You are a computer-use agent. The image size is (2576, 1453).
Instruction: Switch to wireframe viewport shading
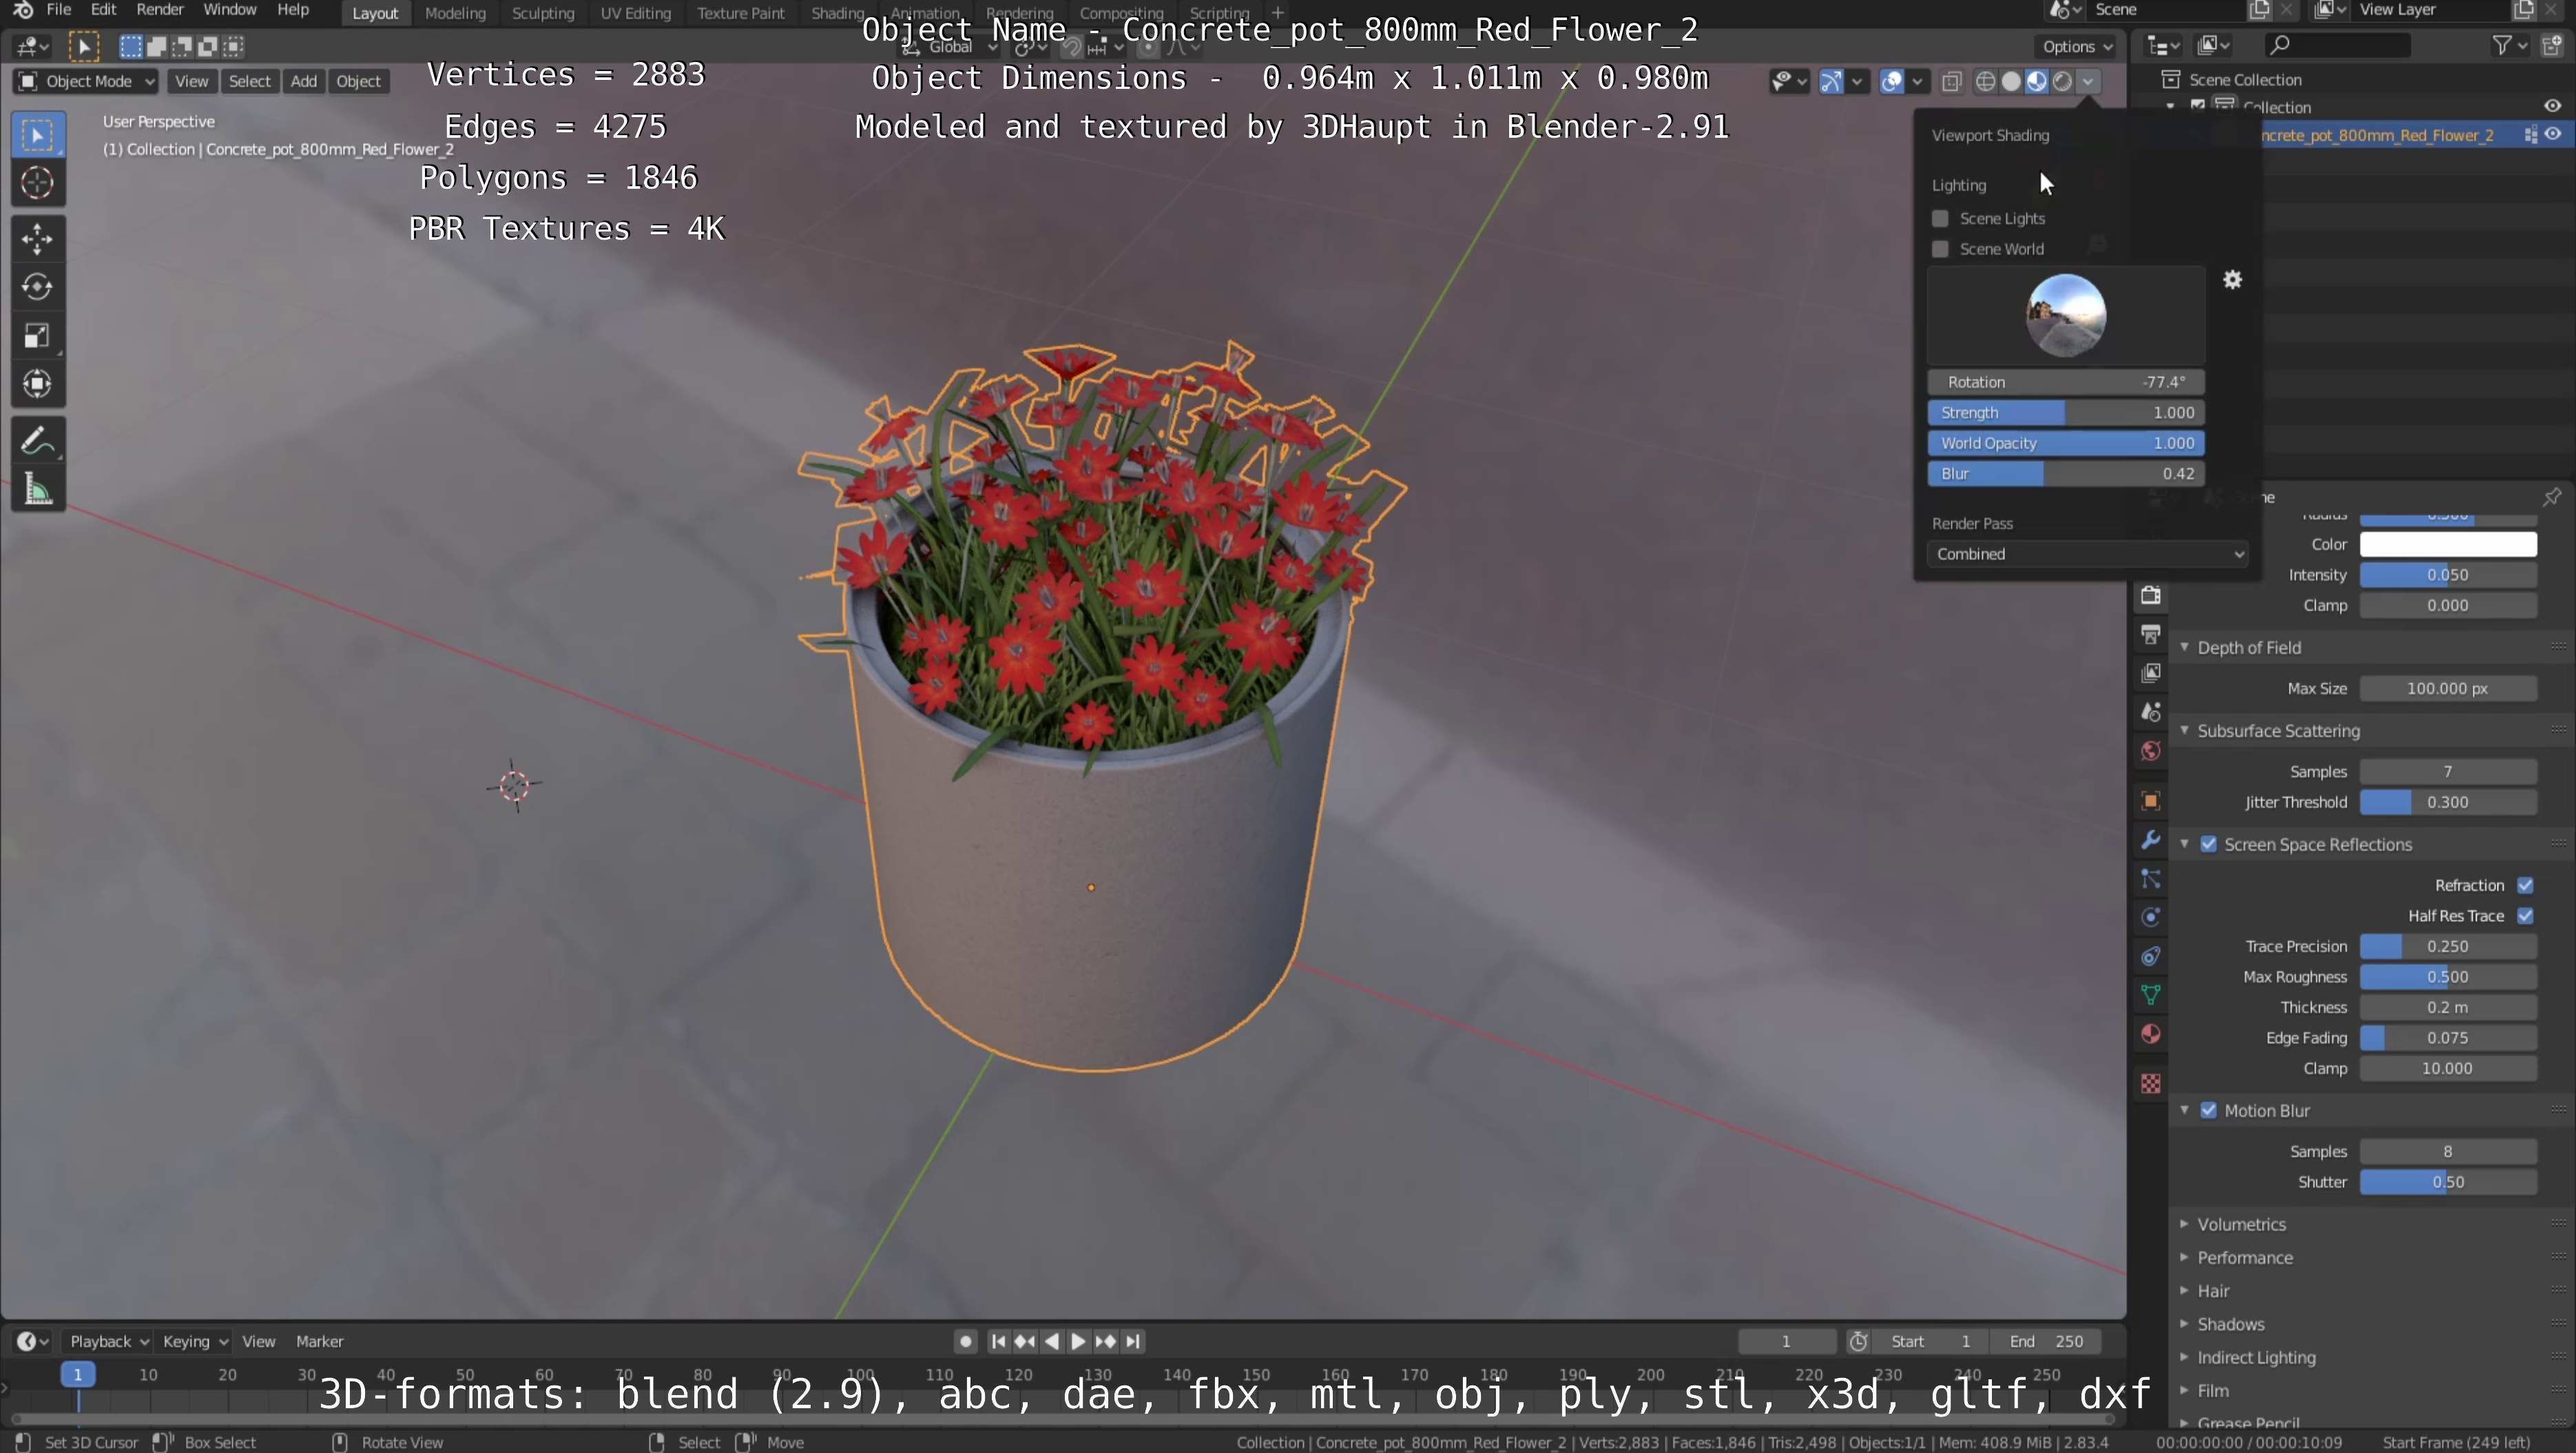[1986, 82]
